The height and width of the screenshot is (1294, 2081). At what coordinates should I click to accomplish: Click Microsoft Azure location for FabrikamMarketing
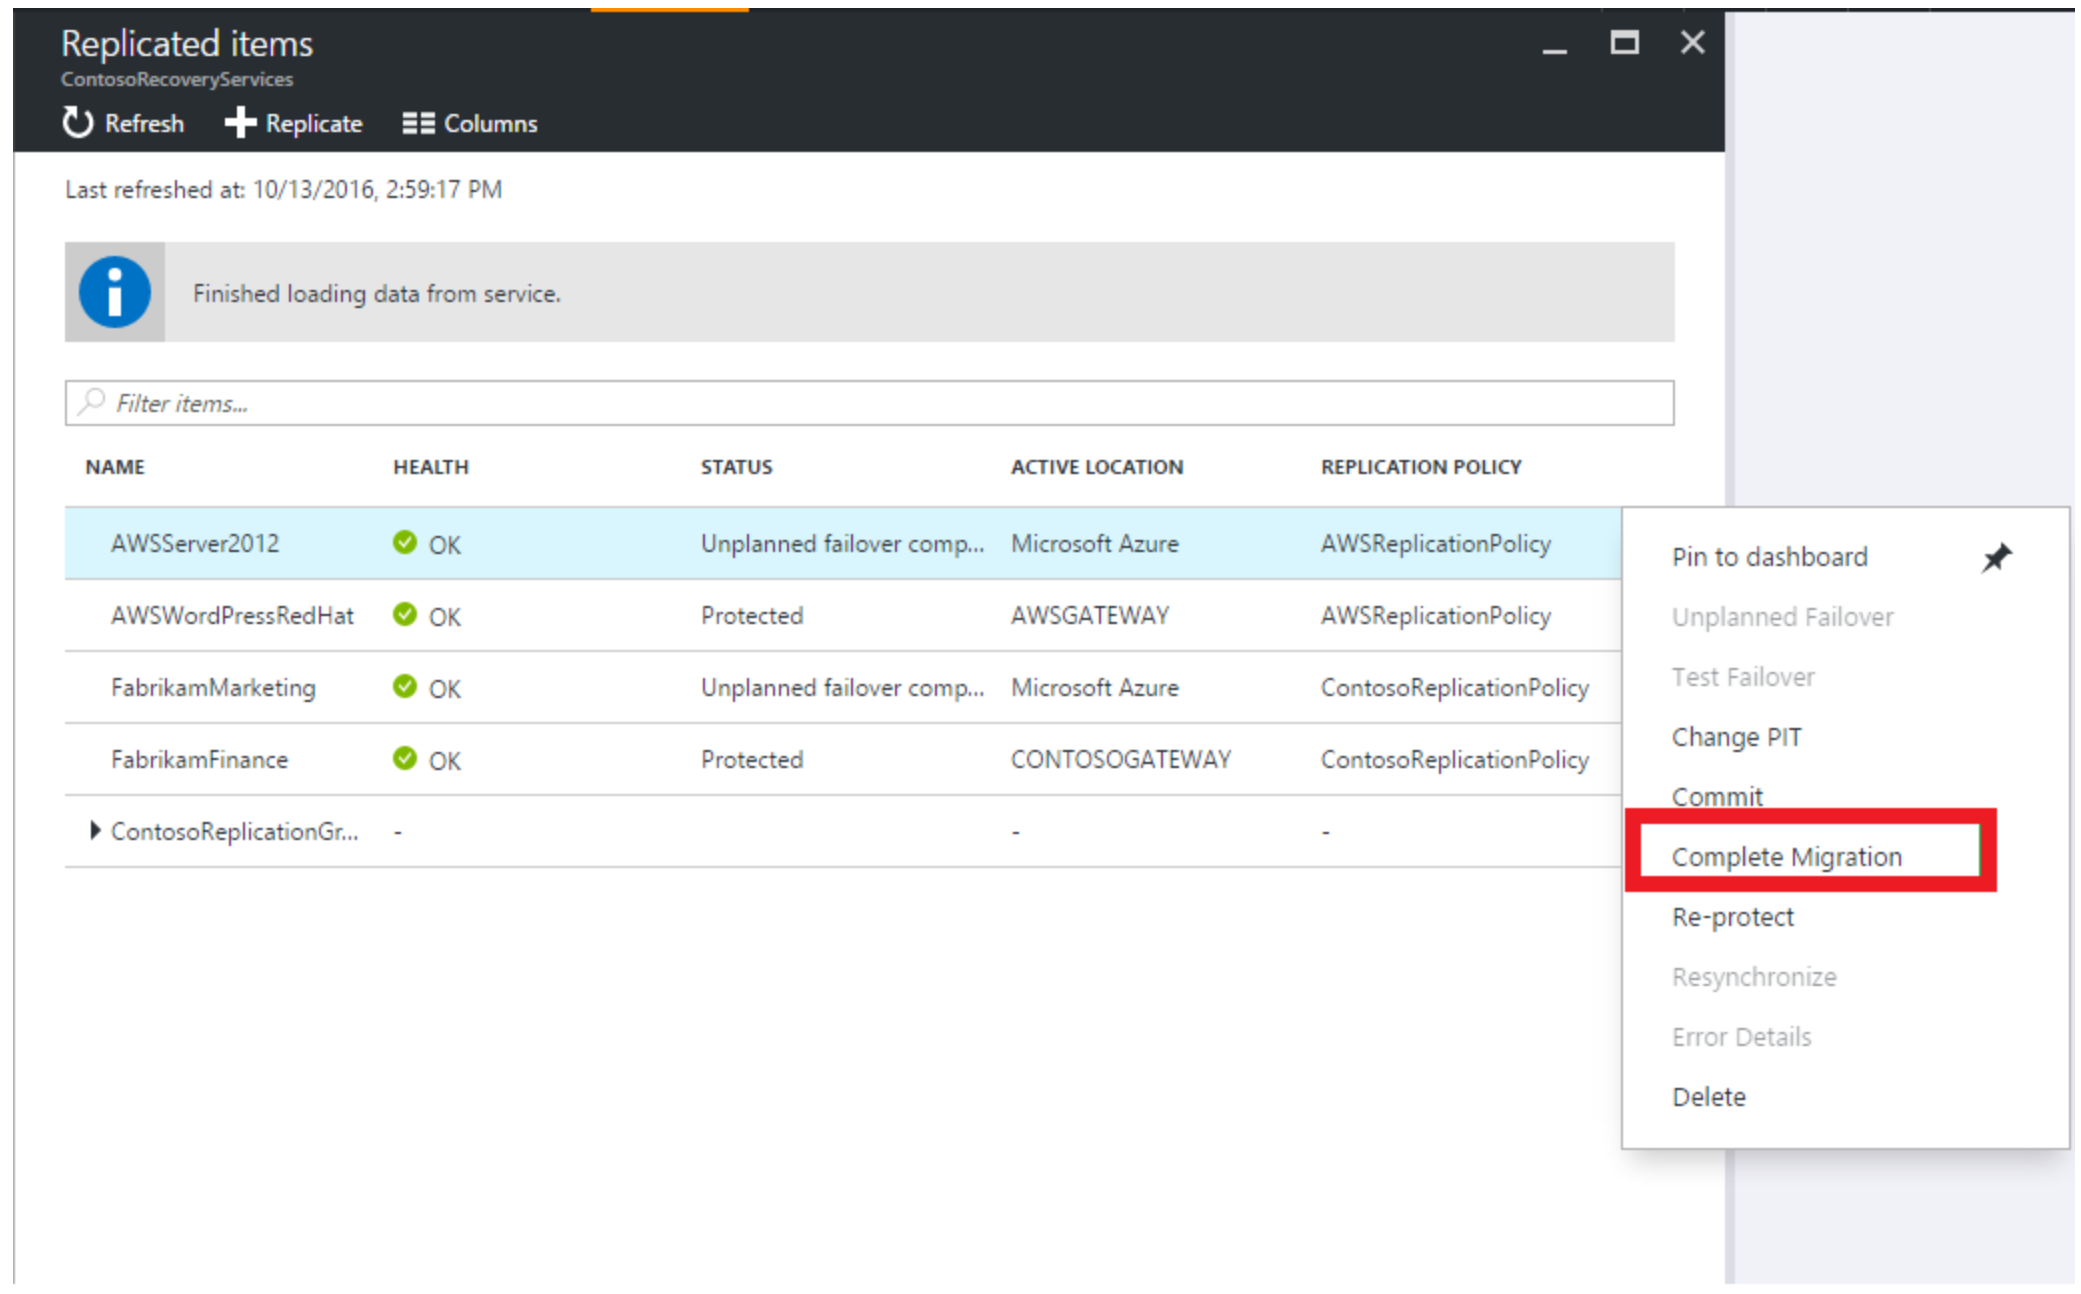coord(1095,687)
